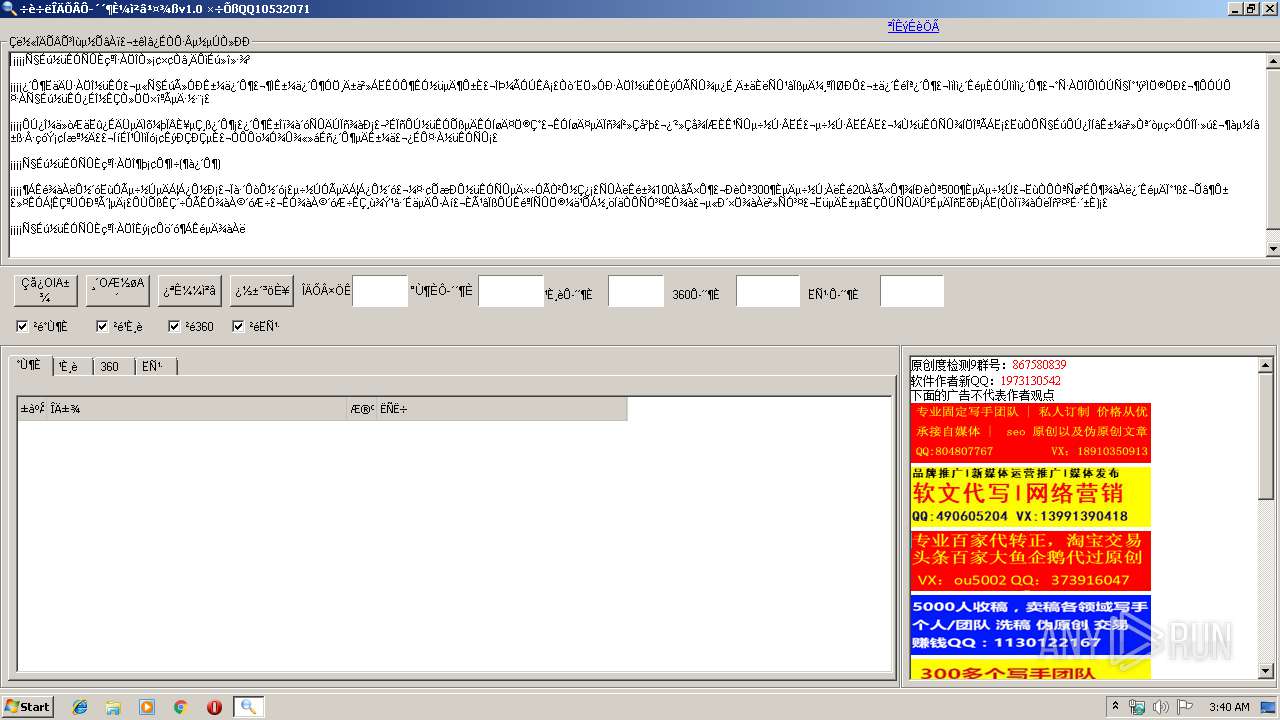Click the button with the ½øÐÐ label
Image resolution: width=1280 pixels, height=720 pixels.
point(118,290)
